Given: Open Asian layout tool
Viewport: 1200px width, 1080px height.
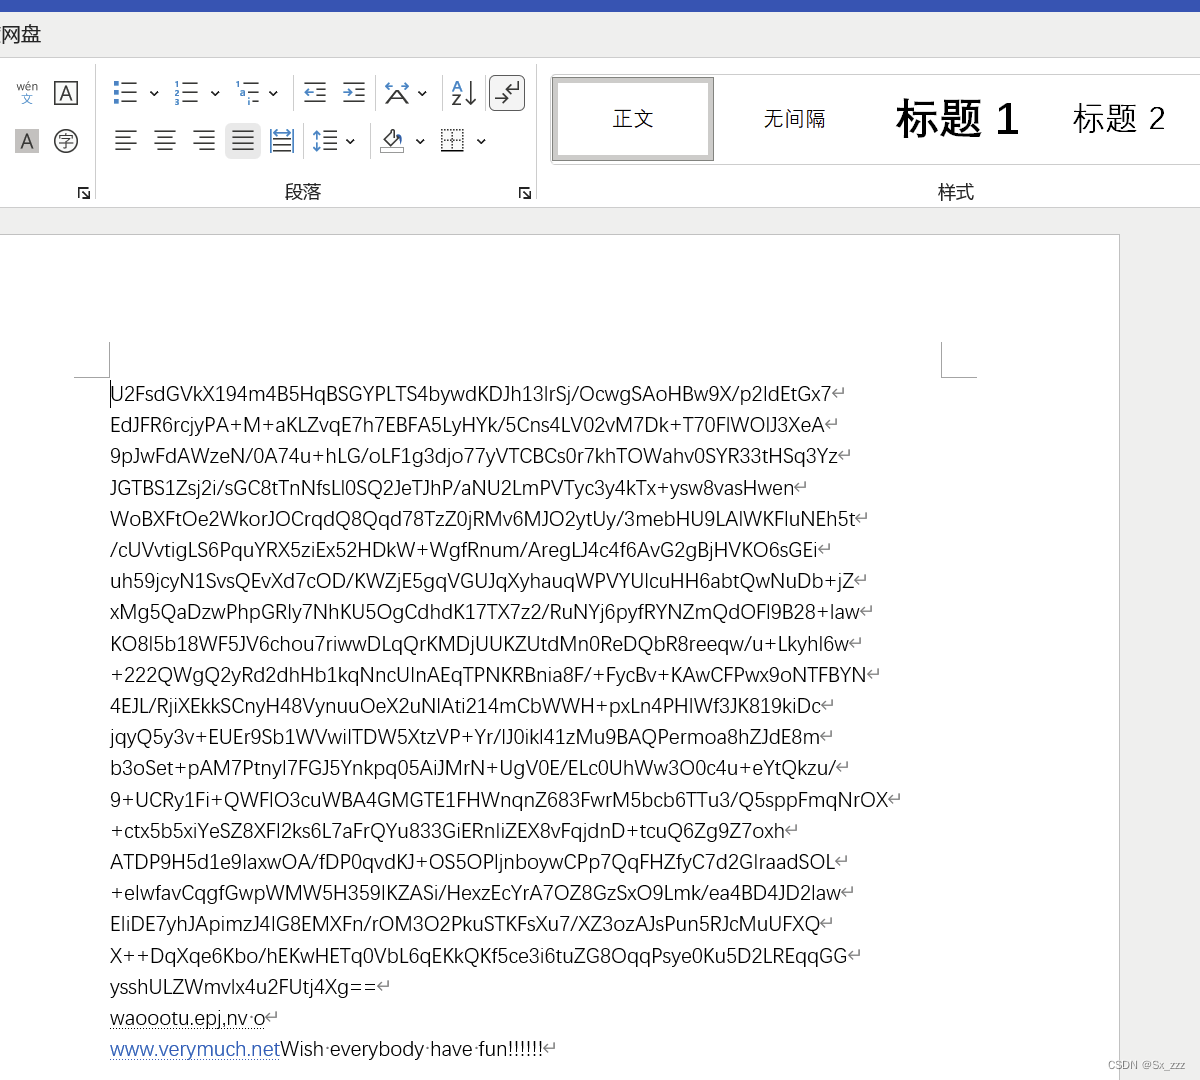Looking at the screenshot, I should [x=397, y=93].
